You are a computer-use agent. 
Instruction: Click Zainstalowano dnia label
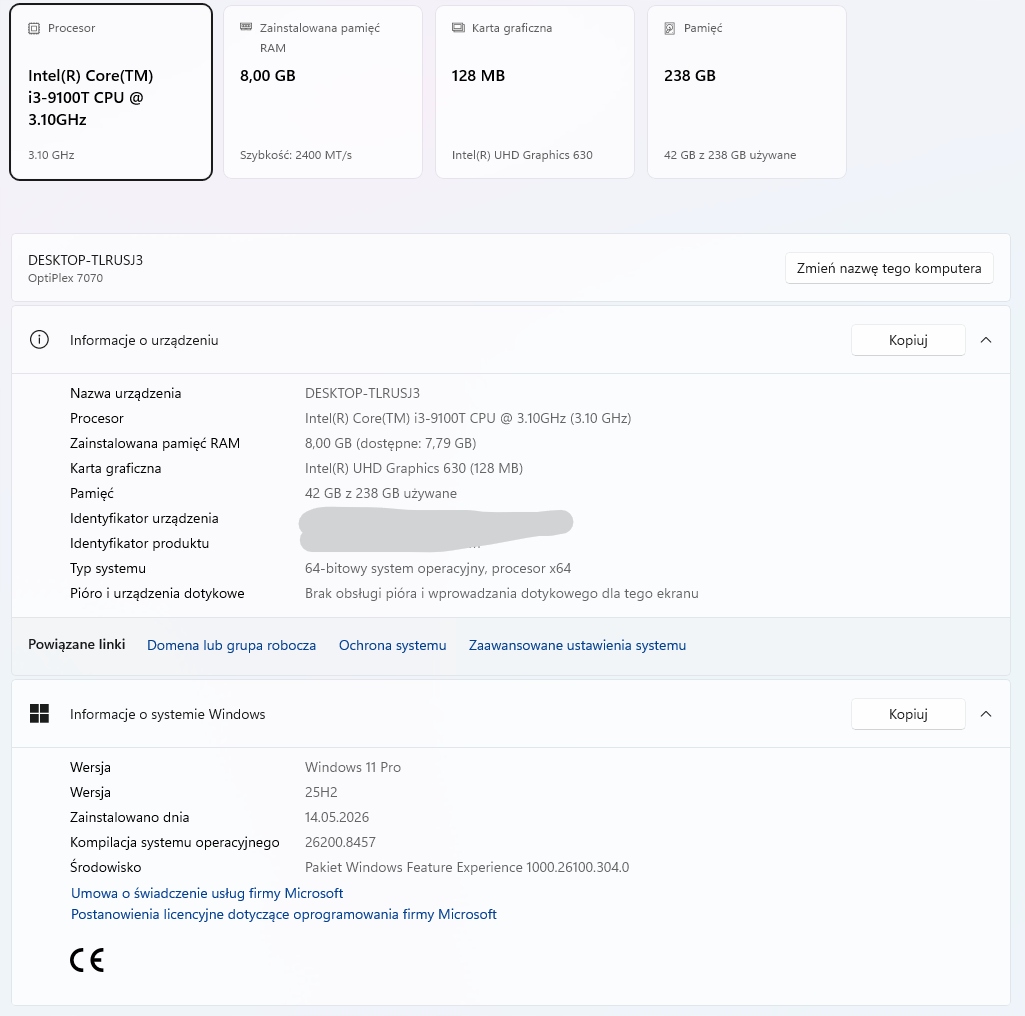point(129,817)
